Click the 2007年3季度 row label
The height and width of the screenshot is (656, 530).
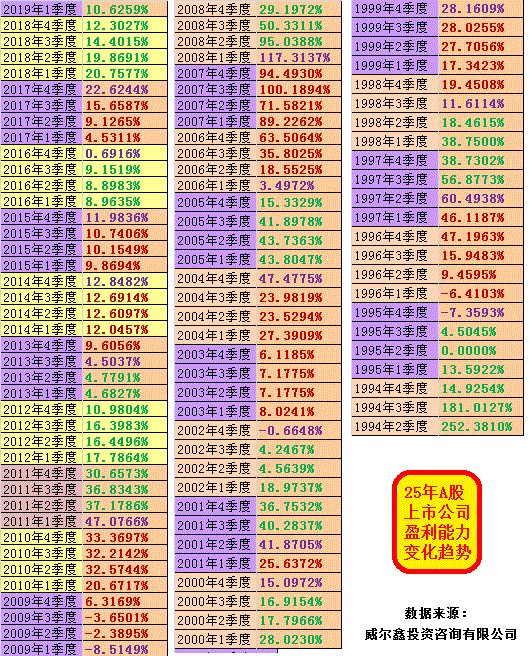tap(215, 89)
